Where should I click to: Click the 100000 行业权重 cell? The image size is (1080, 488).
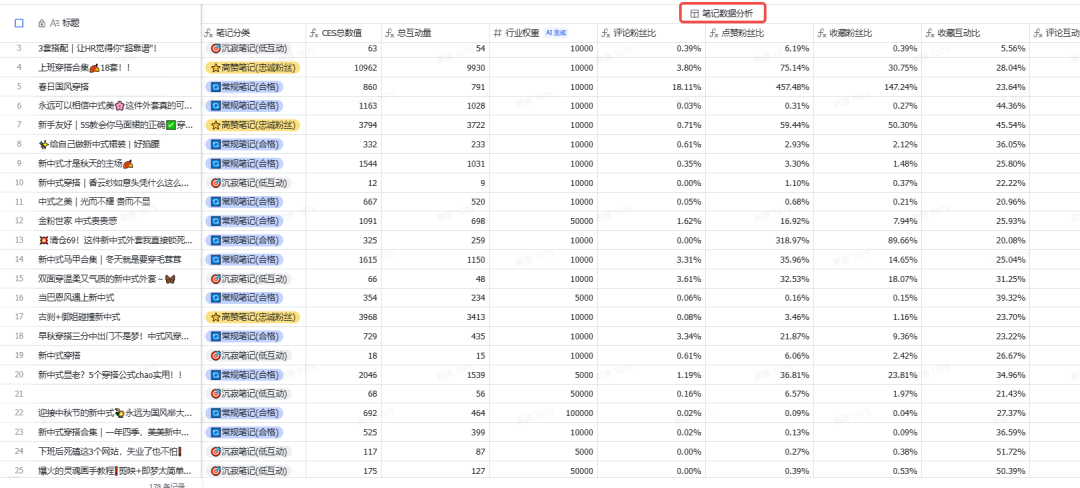(x=543, y=413)
